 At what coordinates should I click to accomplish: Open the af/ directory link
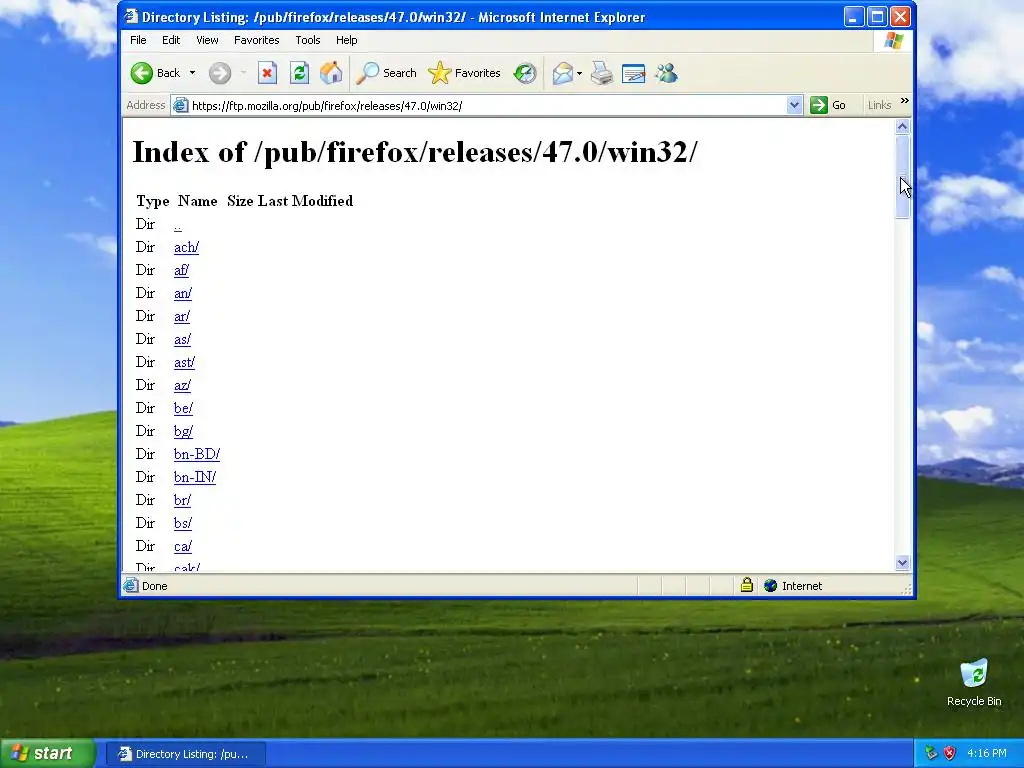point(181,270)
